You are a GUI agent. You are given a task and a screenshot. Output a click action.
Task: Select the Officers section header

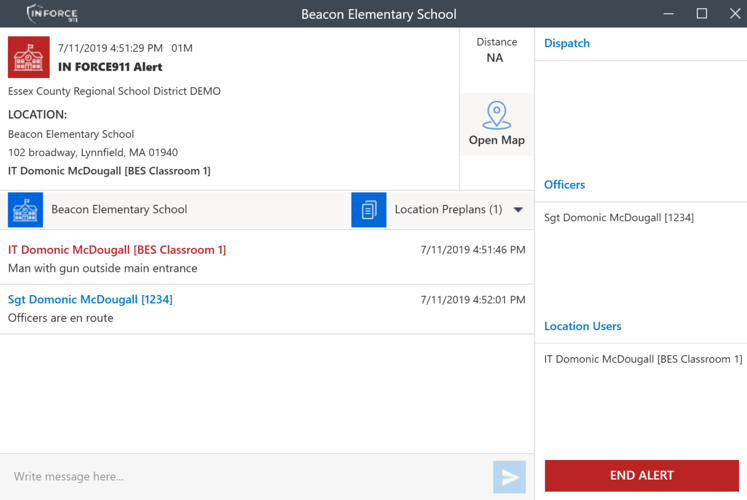click(x=565, y=185)
